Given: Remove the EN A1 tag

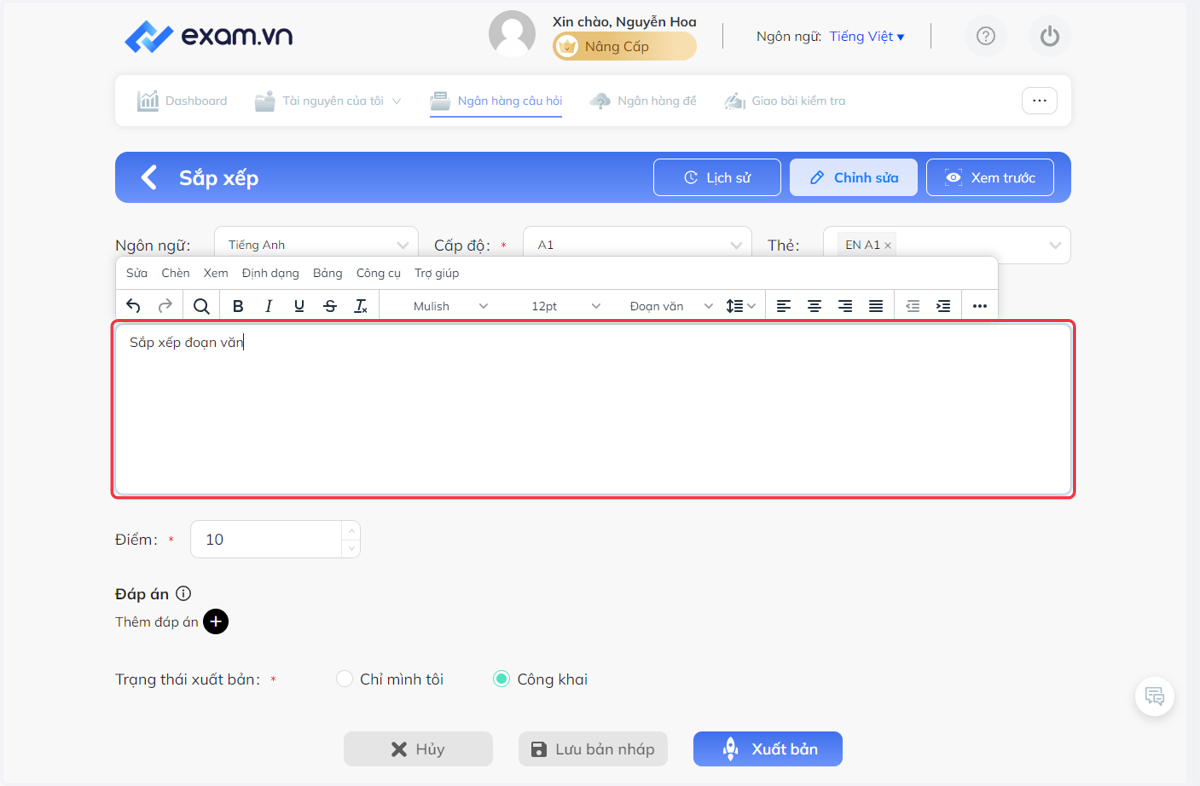Looking at the screenshot, I should coord(888,245).
